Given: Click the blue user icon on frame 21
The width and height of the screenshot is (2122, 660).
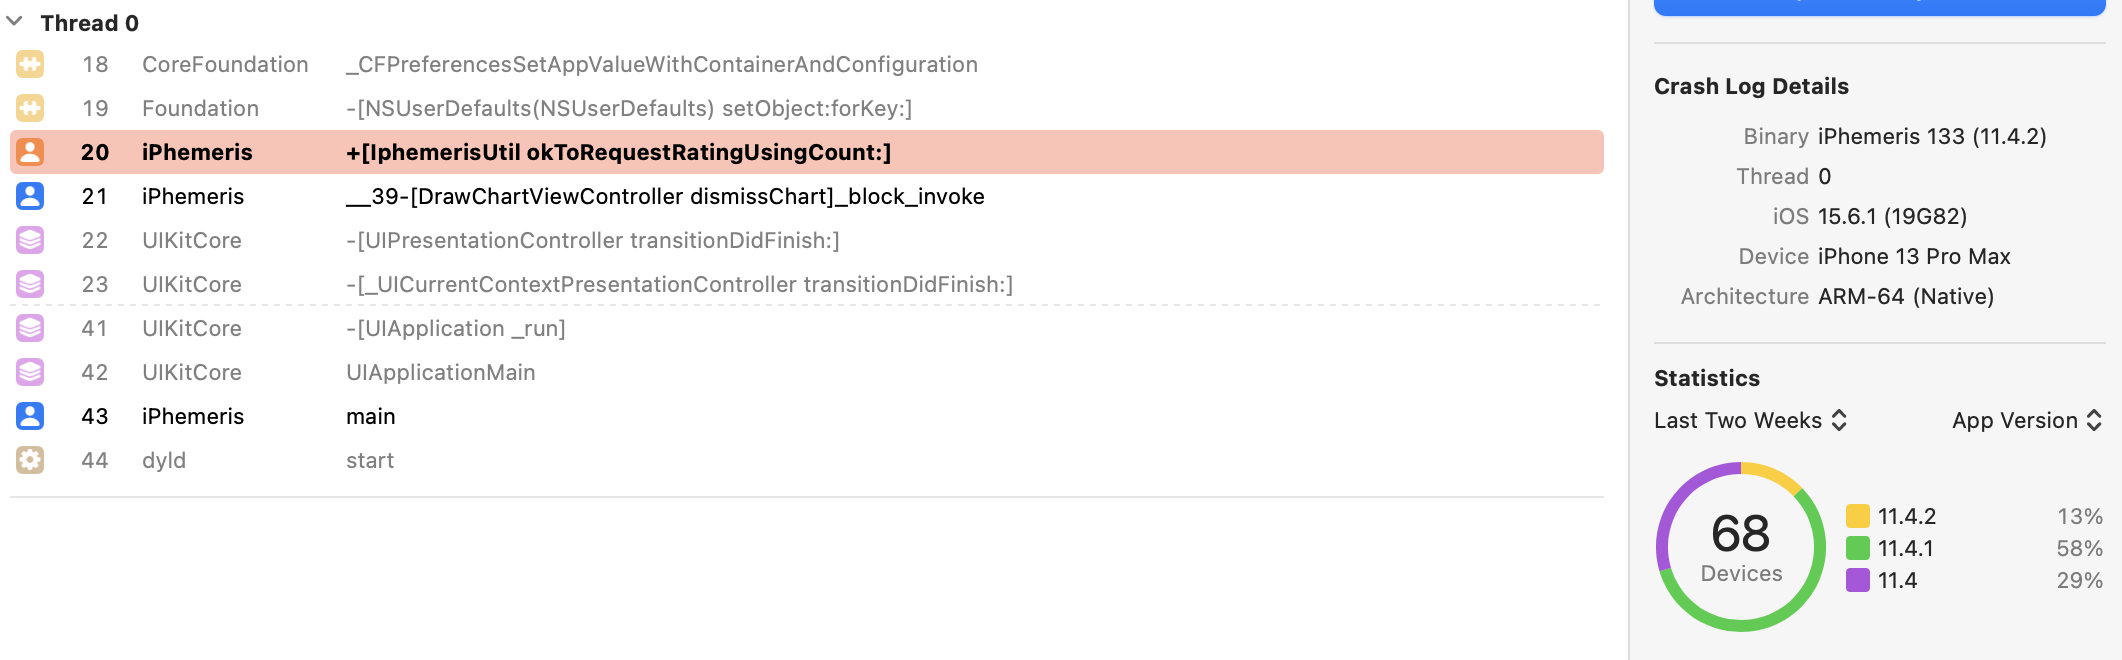Looking at the screenshot, I should click(x=30, y=196).
